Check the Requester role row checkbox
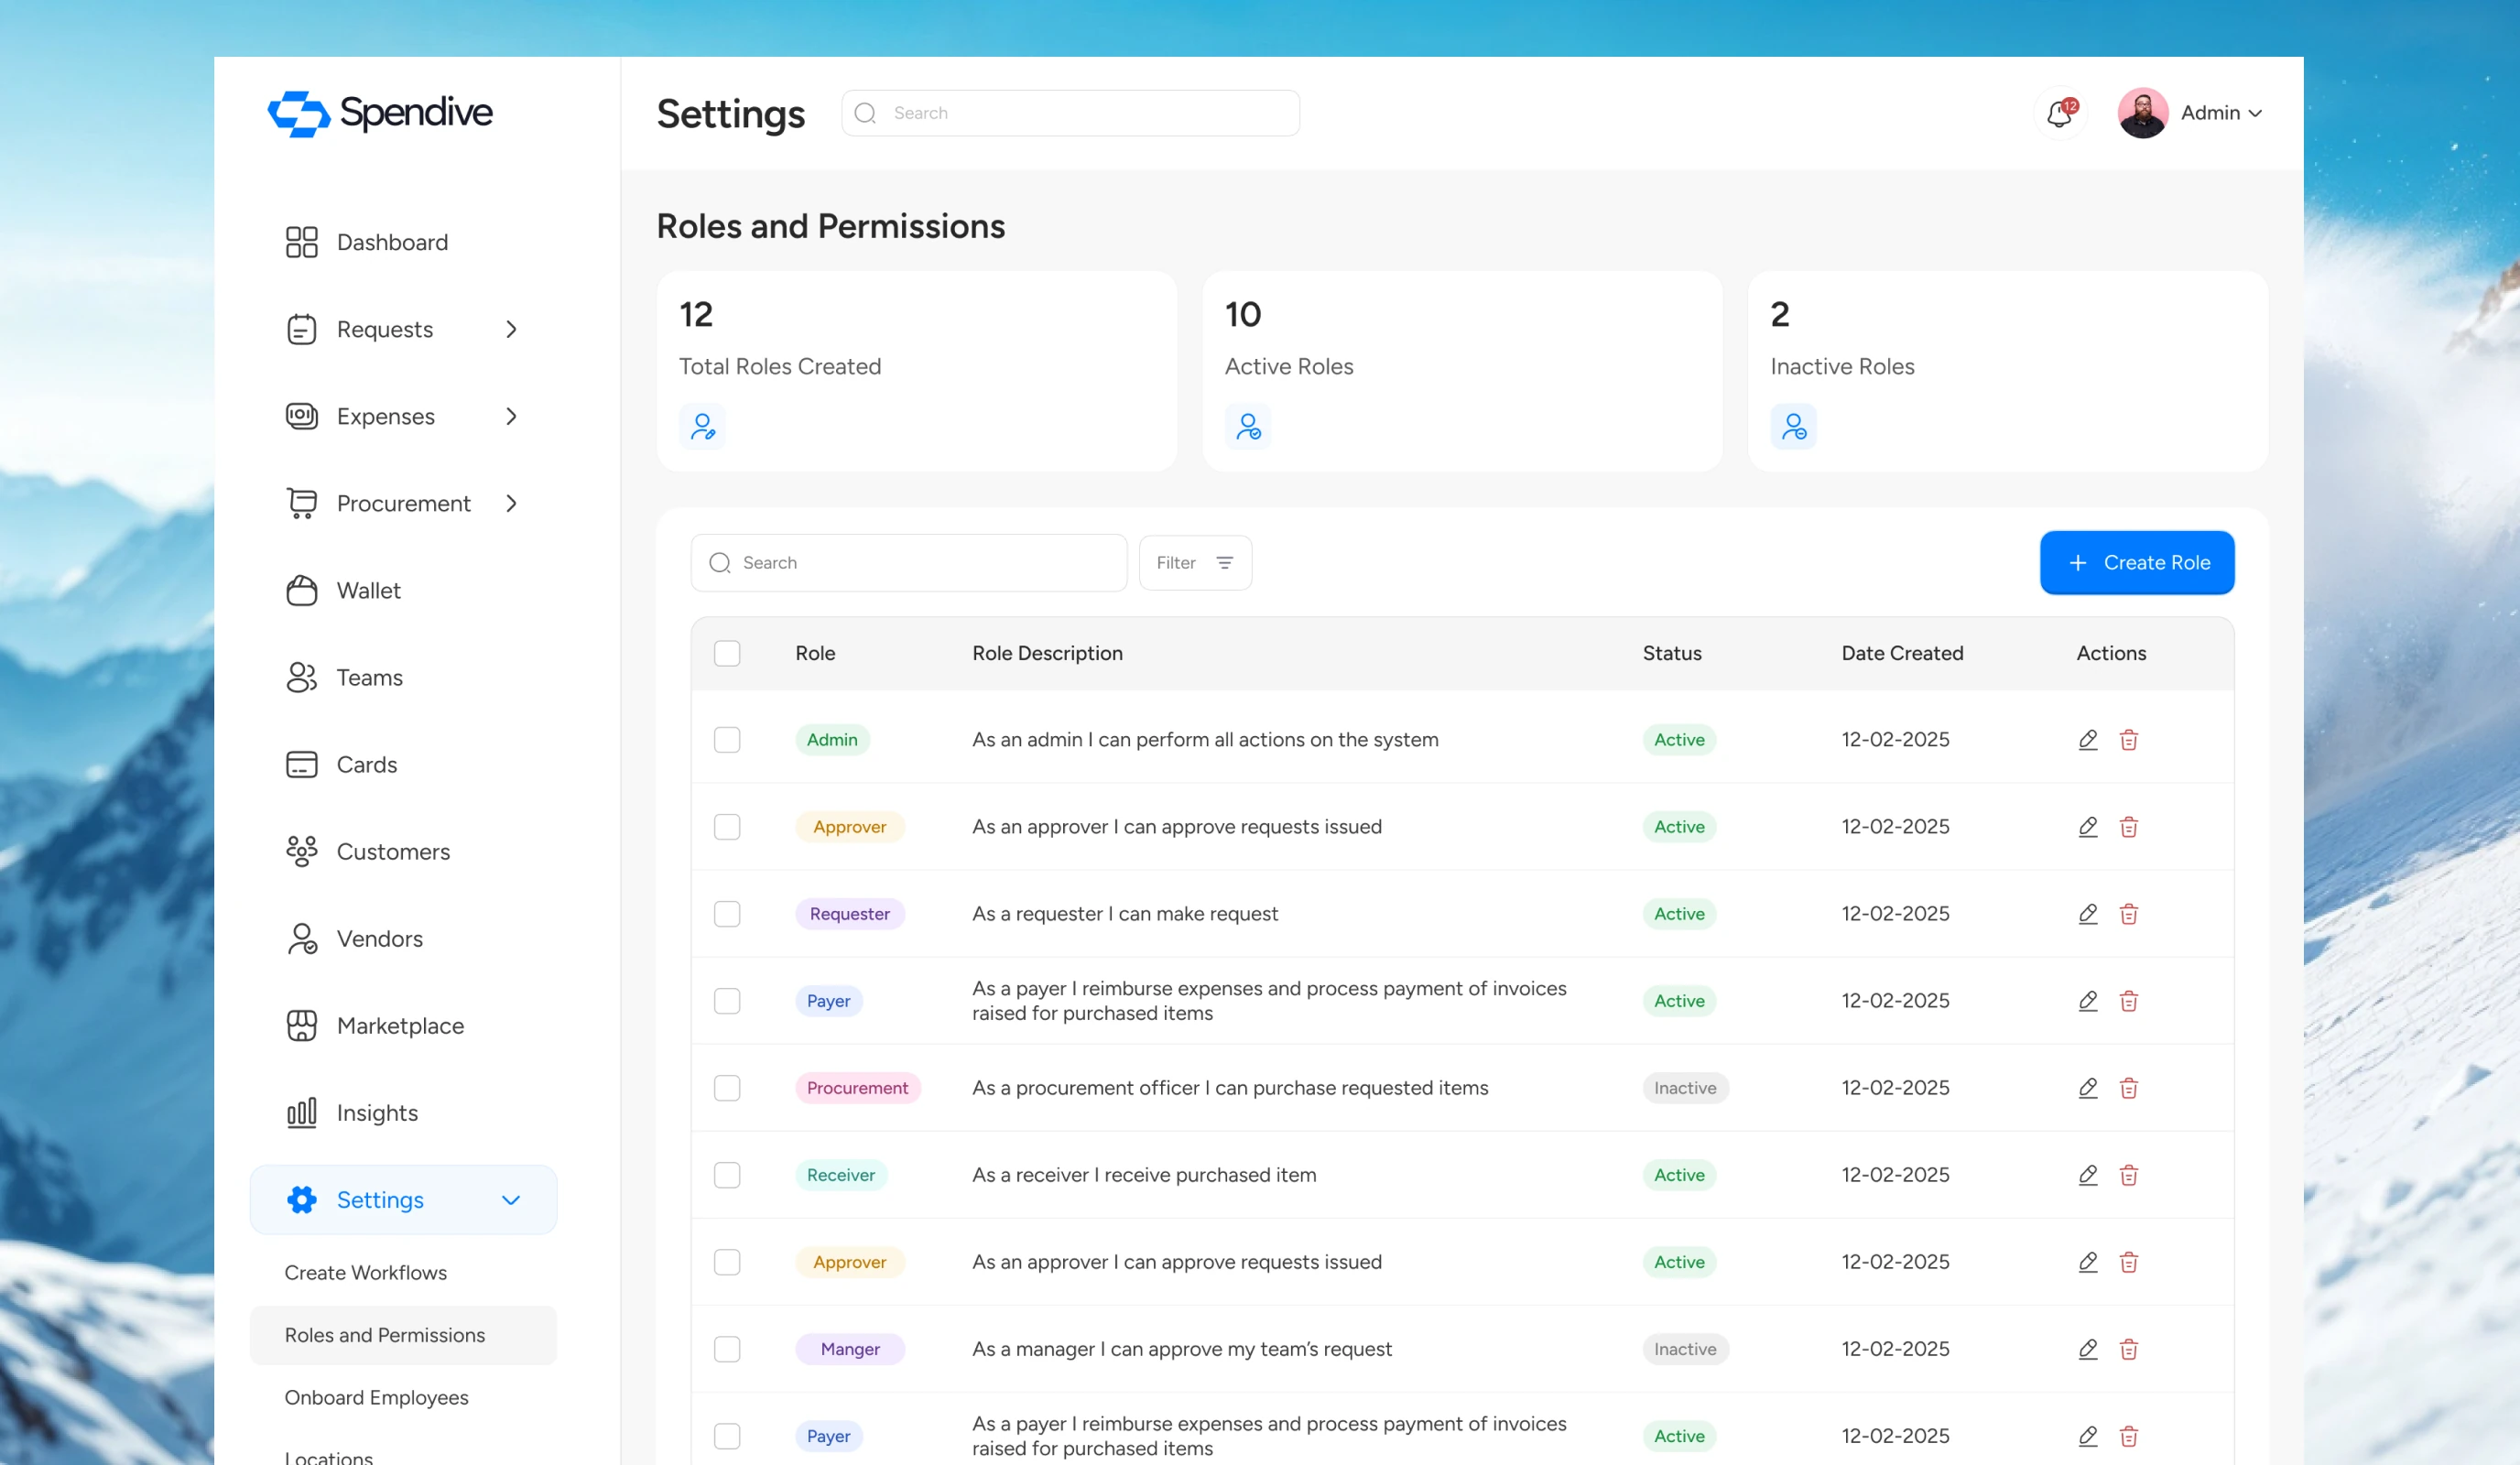The height and width of the screenshot is (1465, 2520). (x=727, y=914)
